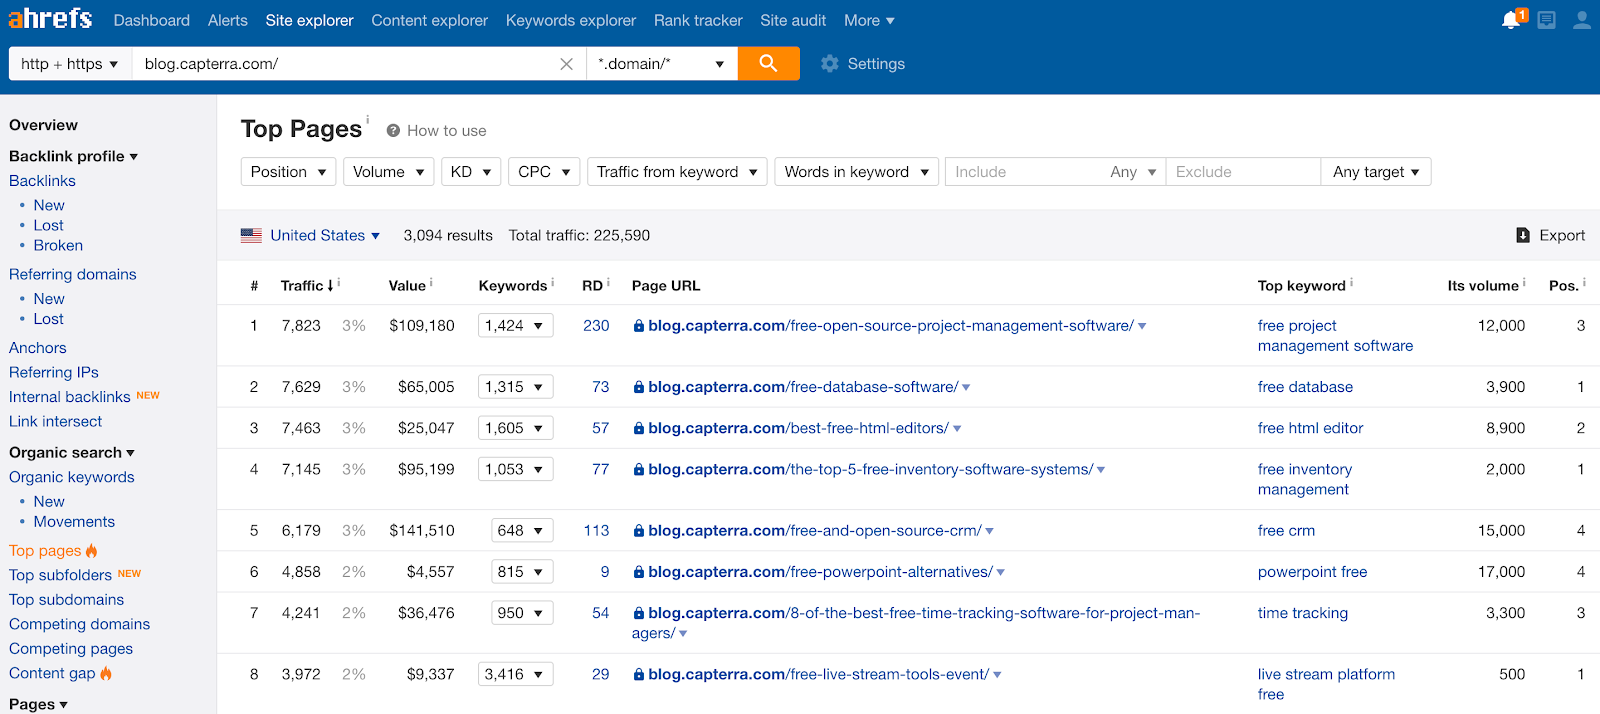1600x714 pixels.
Task: Open RD count 230 link
Action: (x=596, y=326)
